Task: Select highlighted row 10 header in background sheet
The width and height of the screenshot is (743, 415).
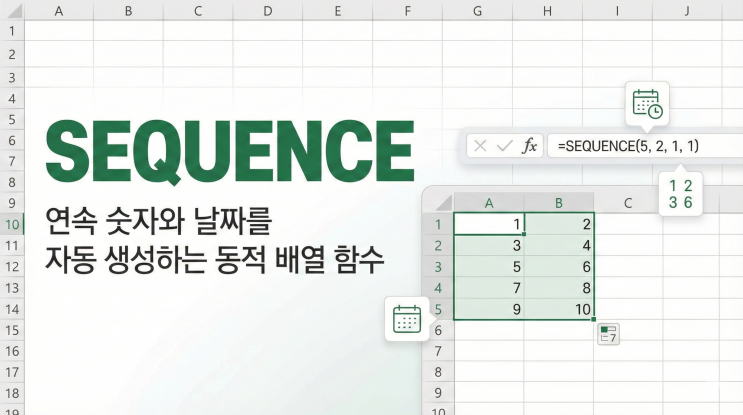Action: pyautogui.click(x=12, y=224)
